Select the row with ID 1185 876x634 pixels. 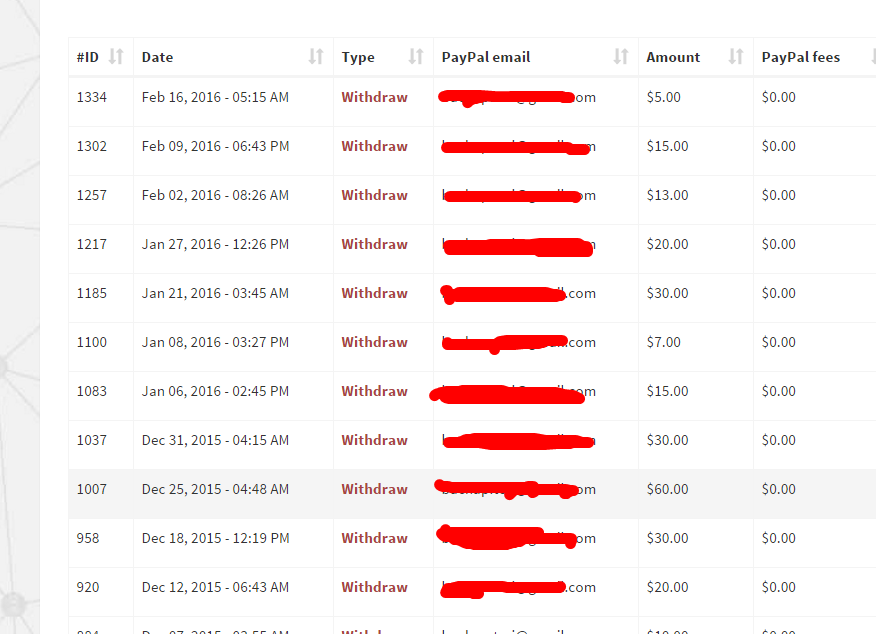pos(92,293)
